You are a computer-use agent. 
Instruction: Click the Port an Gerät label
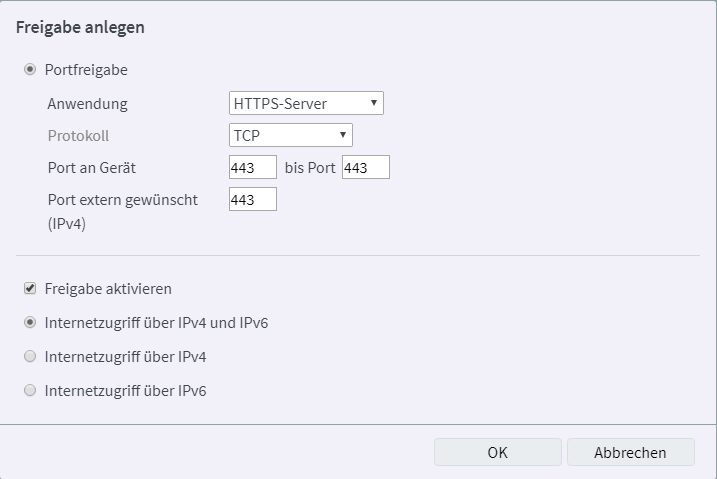pos(92,168)
